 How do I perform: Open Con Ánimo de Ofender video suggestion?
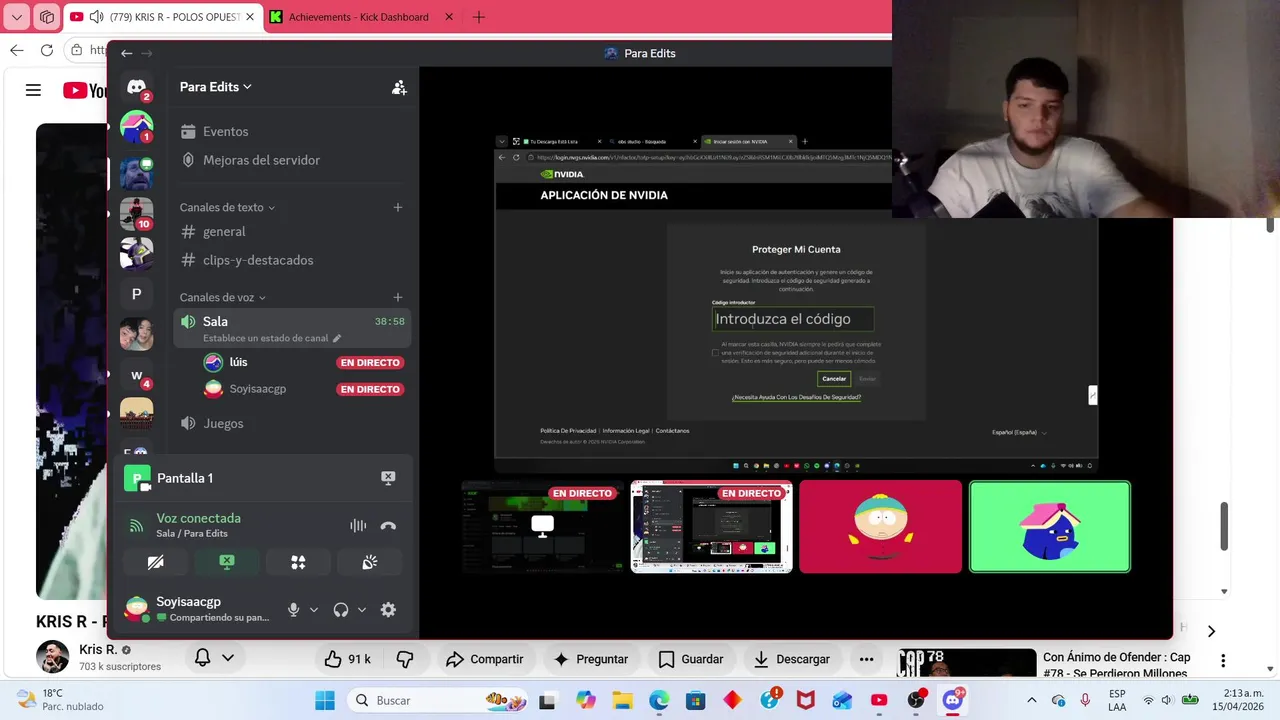tap(1116, 665)
